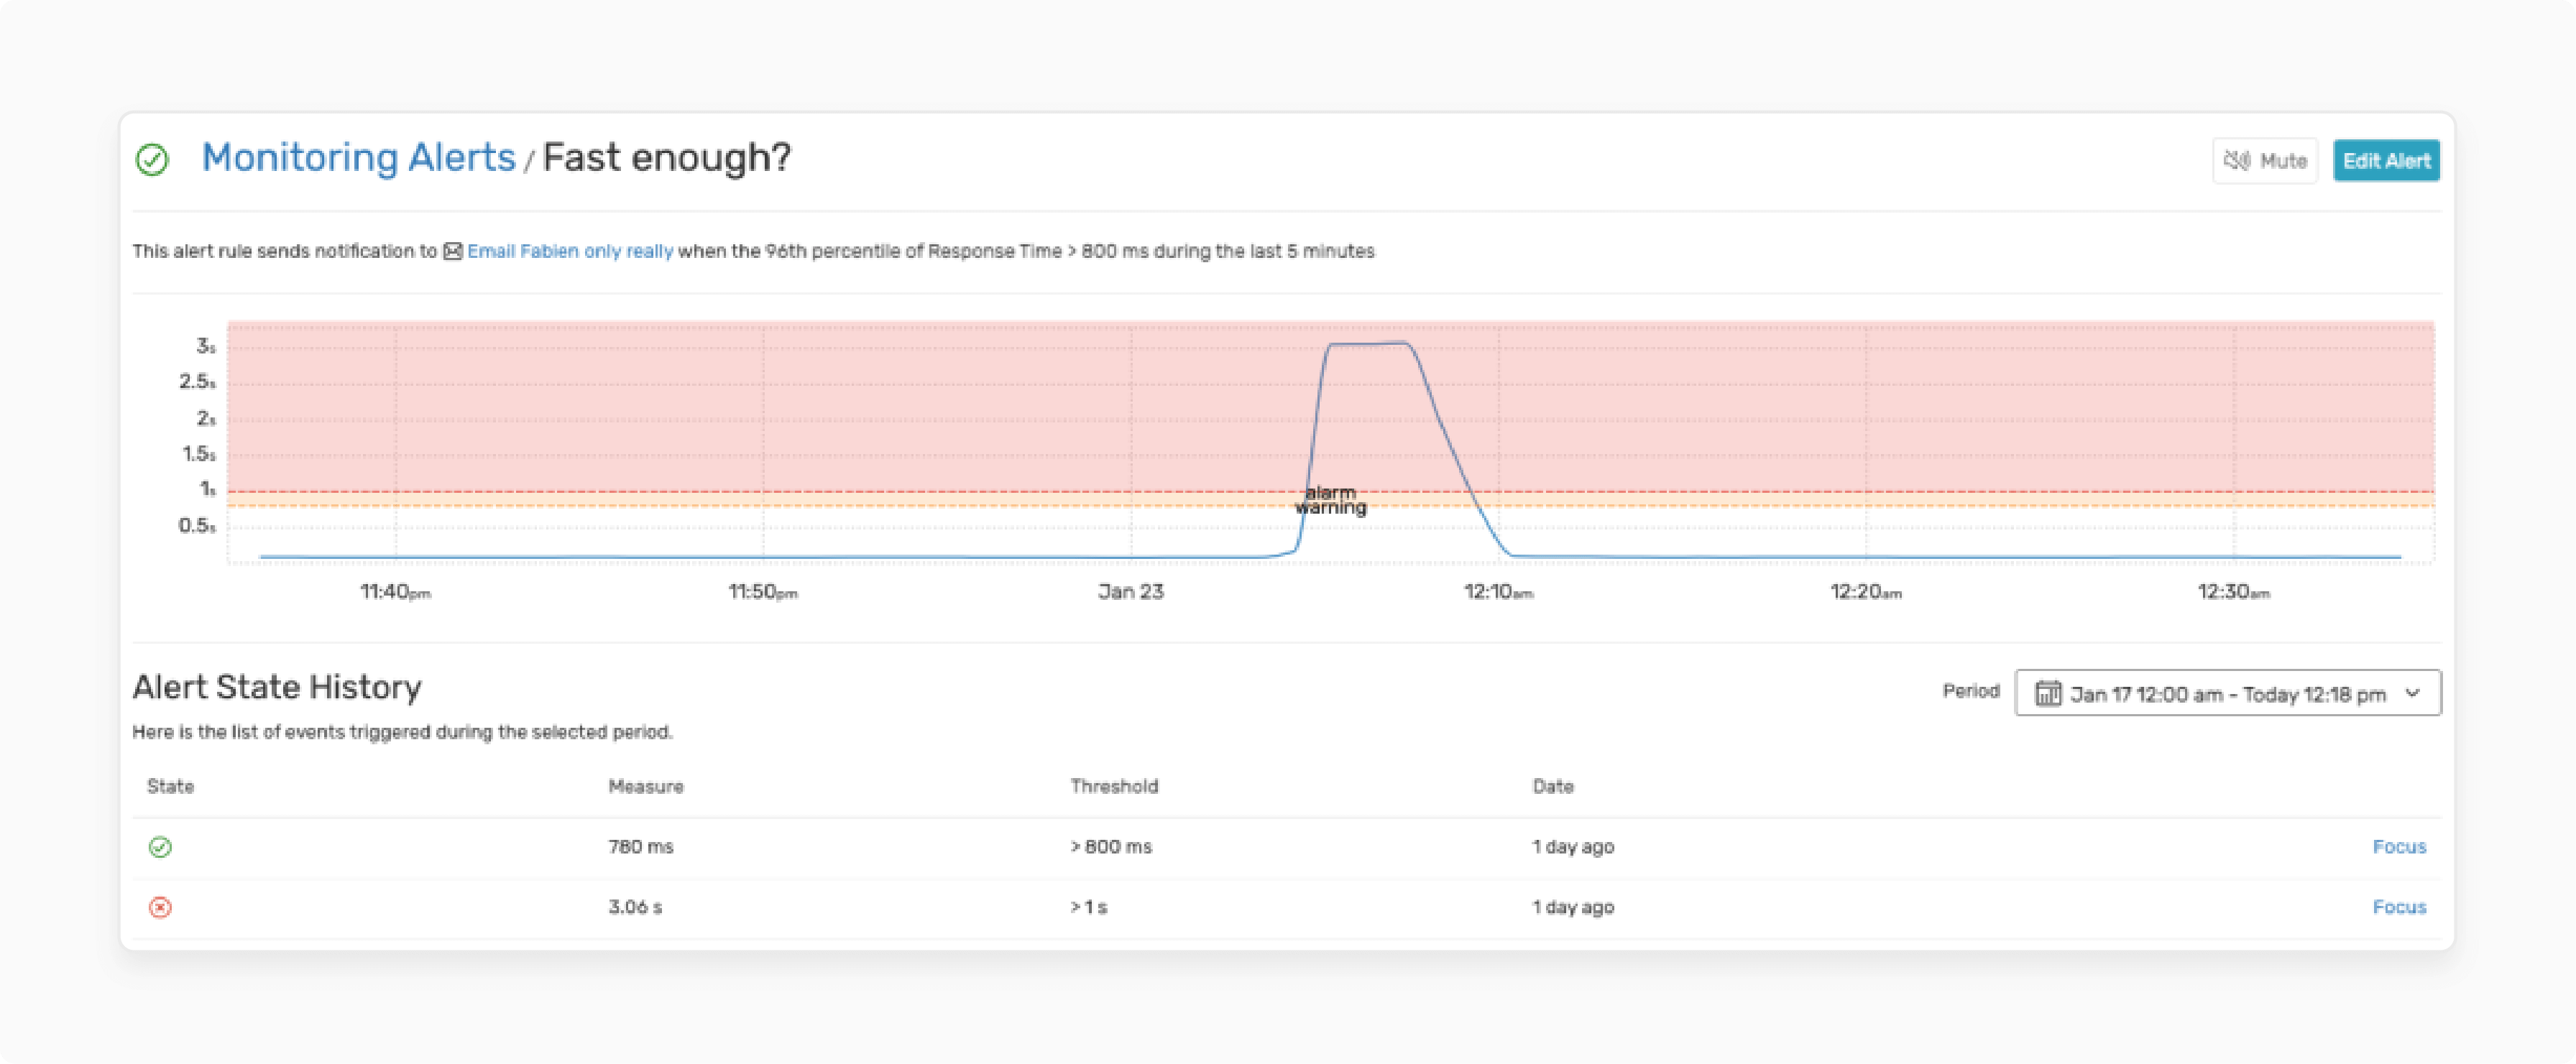
Task: Click the warning threshold label on chart
Action: [x=1330, y=508]
